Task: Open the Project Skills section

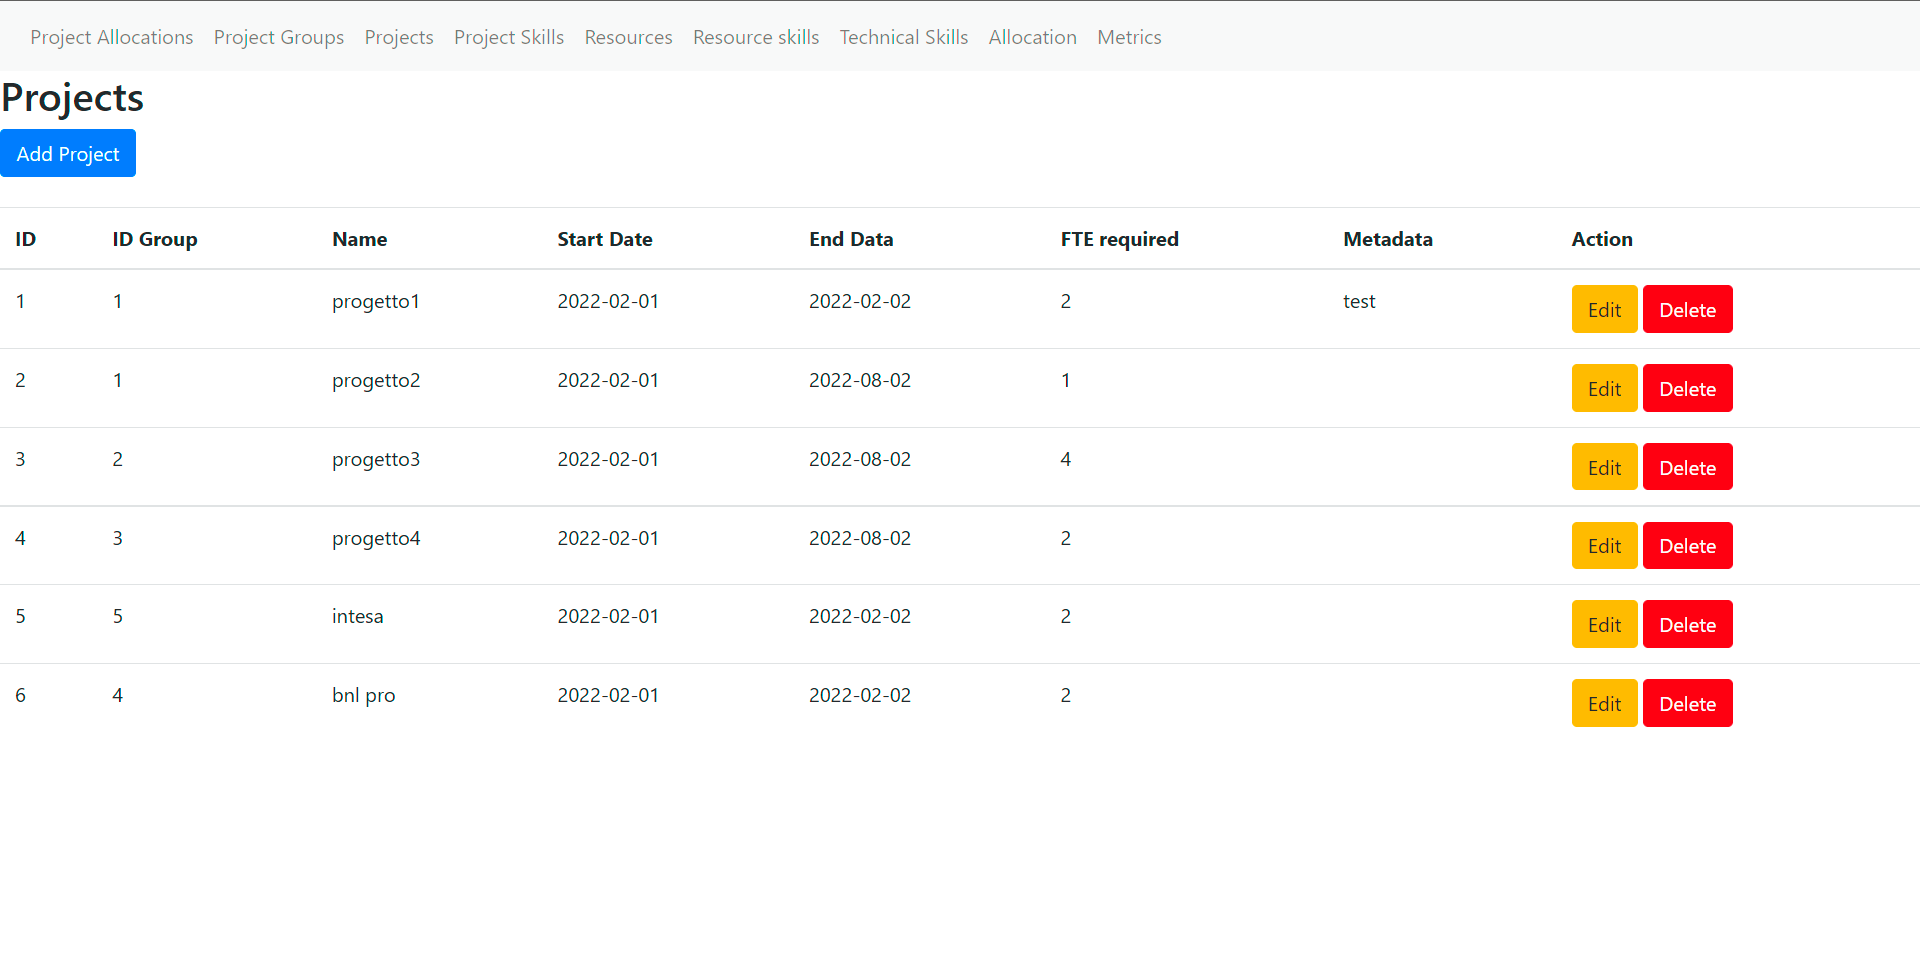Action: [x=508, y=37]
